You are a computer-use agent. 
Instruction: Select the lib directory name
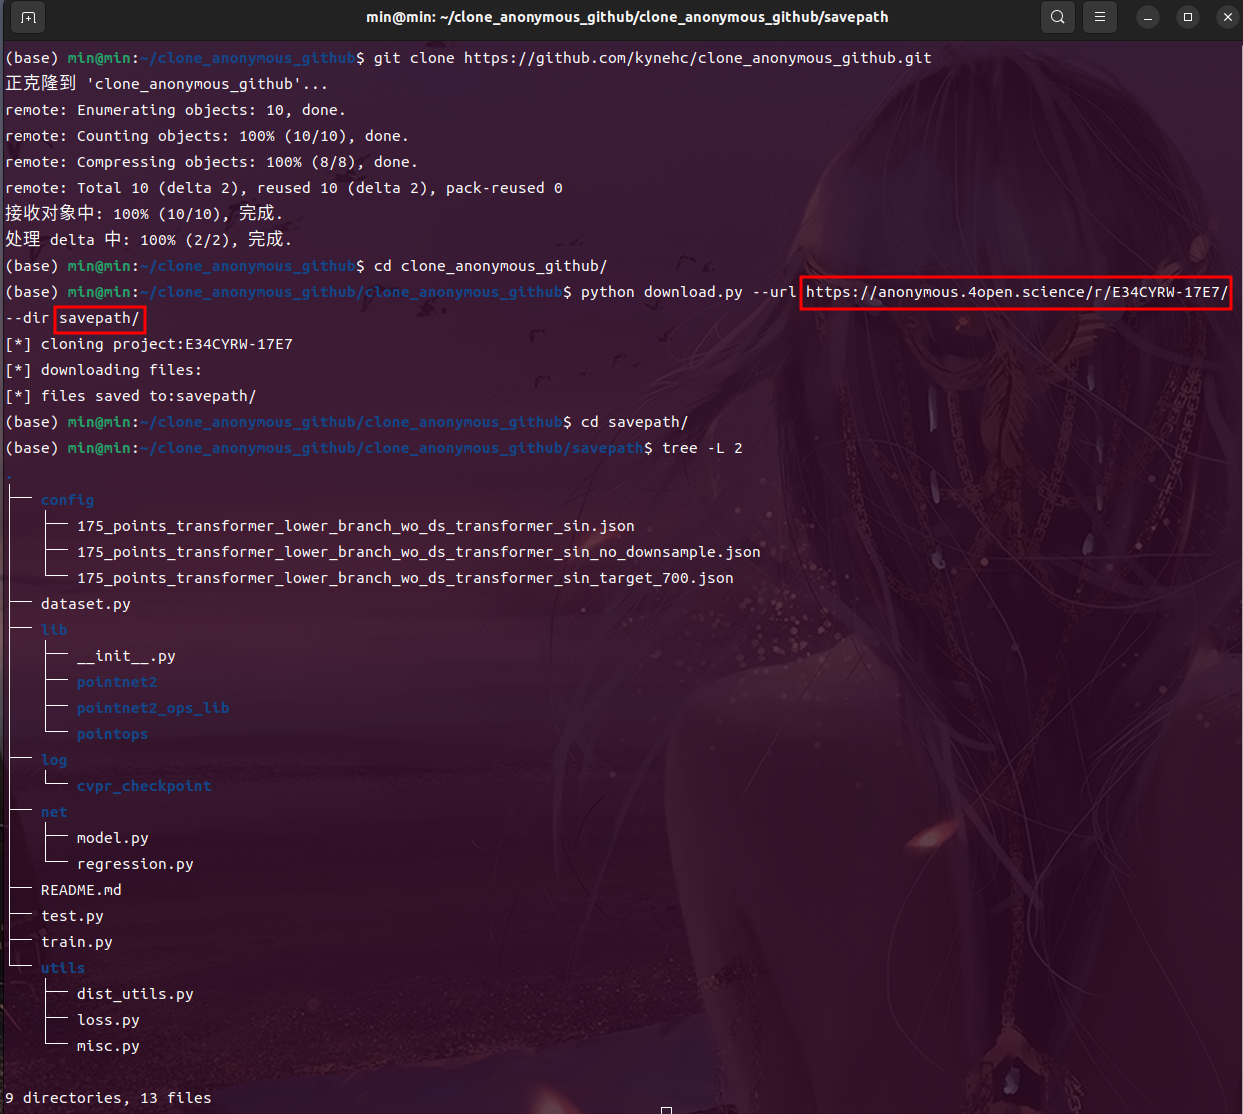54,629
